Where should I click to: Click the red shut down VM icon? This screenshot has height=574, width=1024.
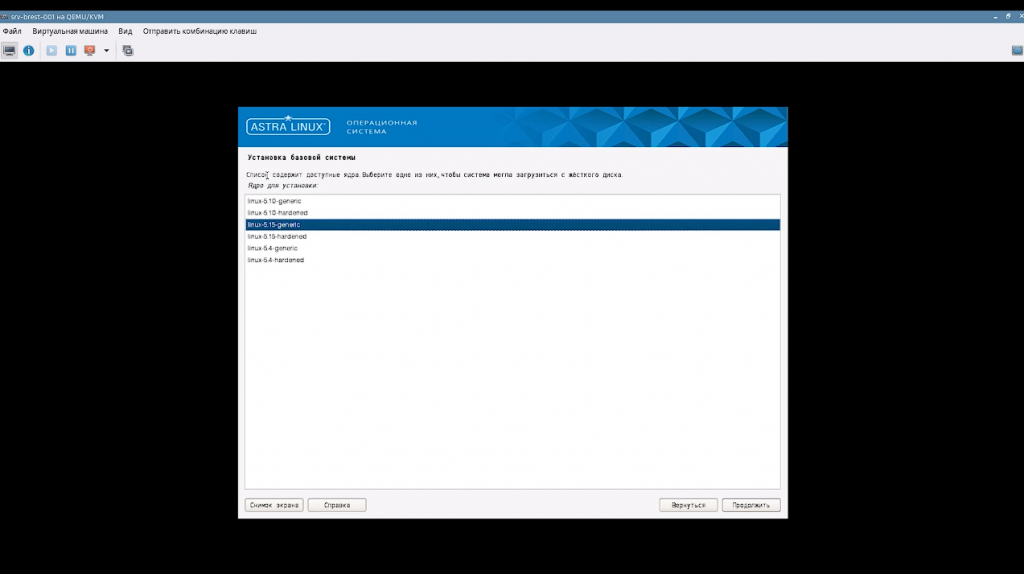[89, 50]
